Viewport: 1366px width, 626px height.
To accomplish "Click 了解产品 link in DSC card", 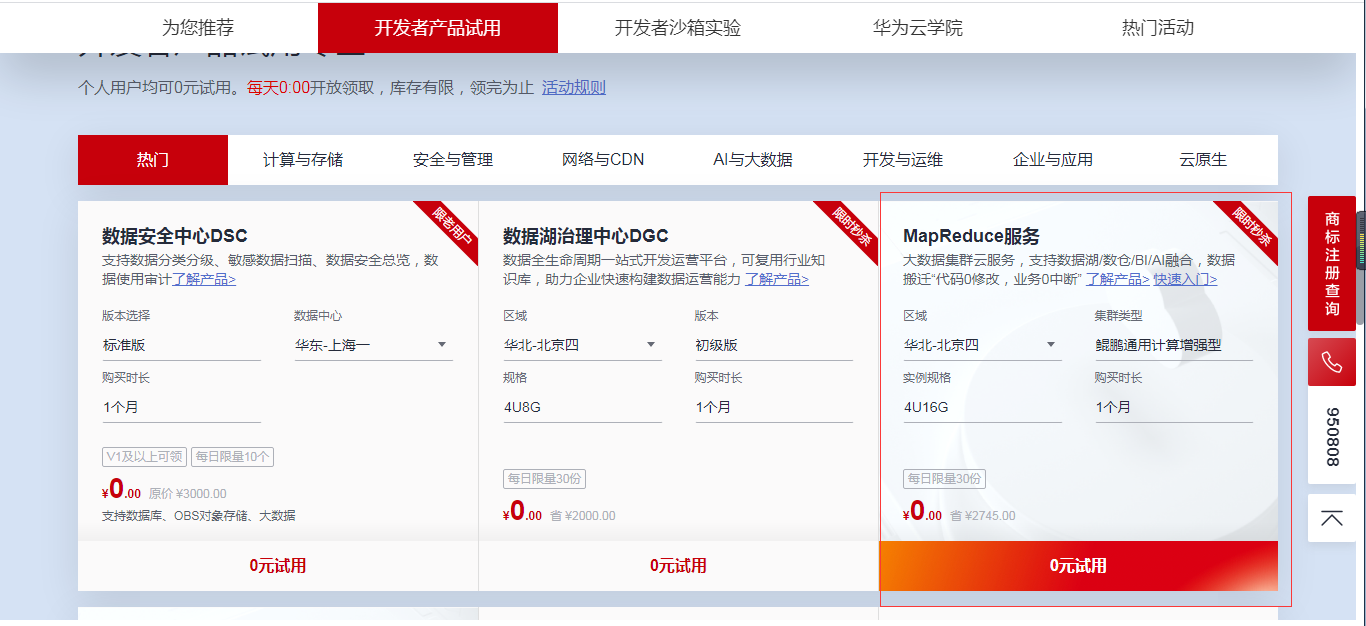I will [204, 279].
